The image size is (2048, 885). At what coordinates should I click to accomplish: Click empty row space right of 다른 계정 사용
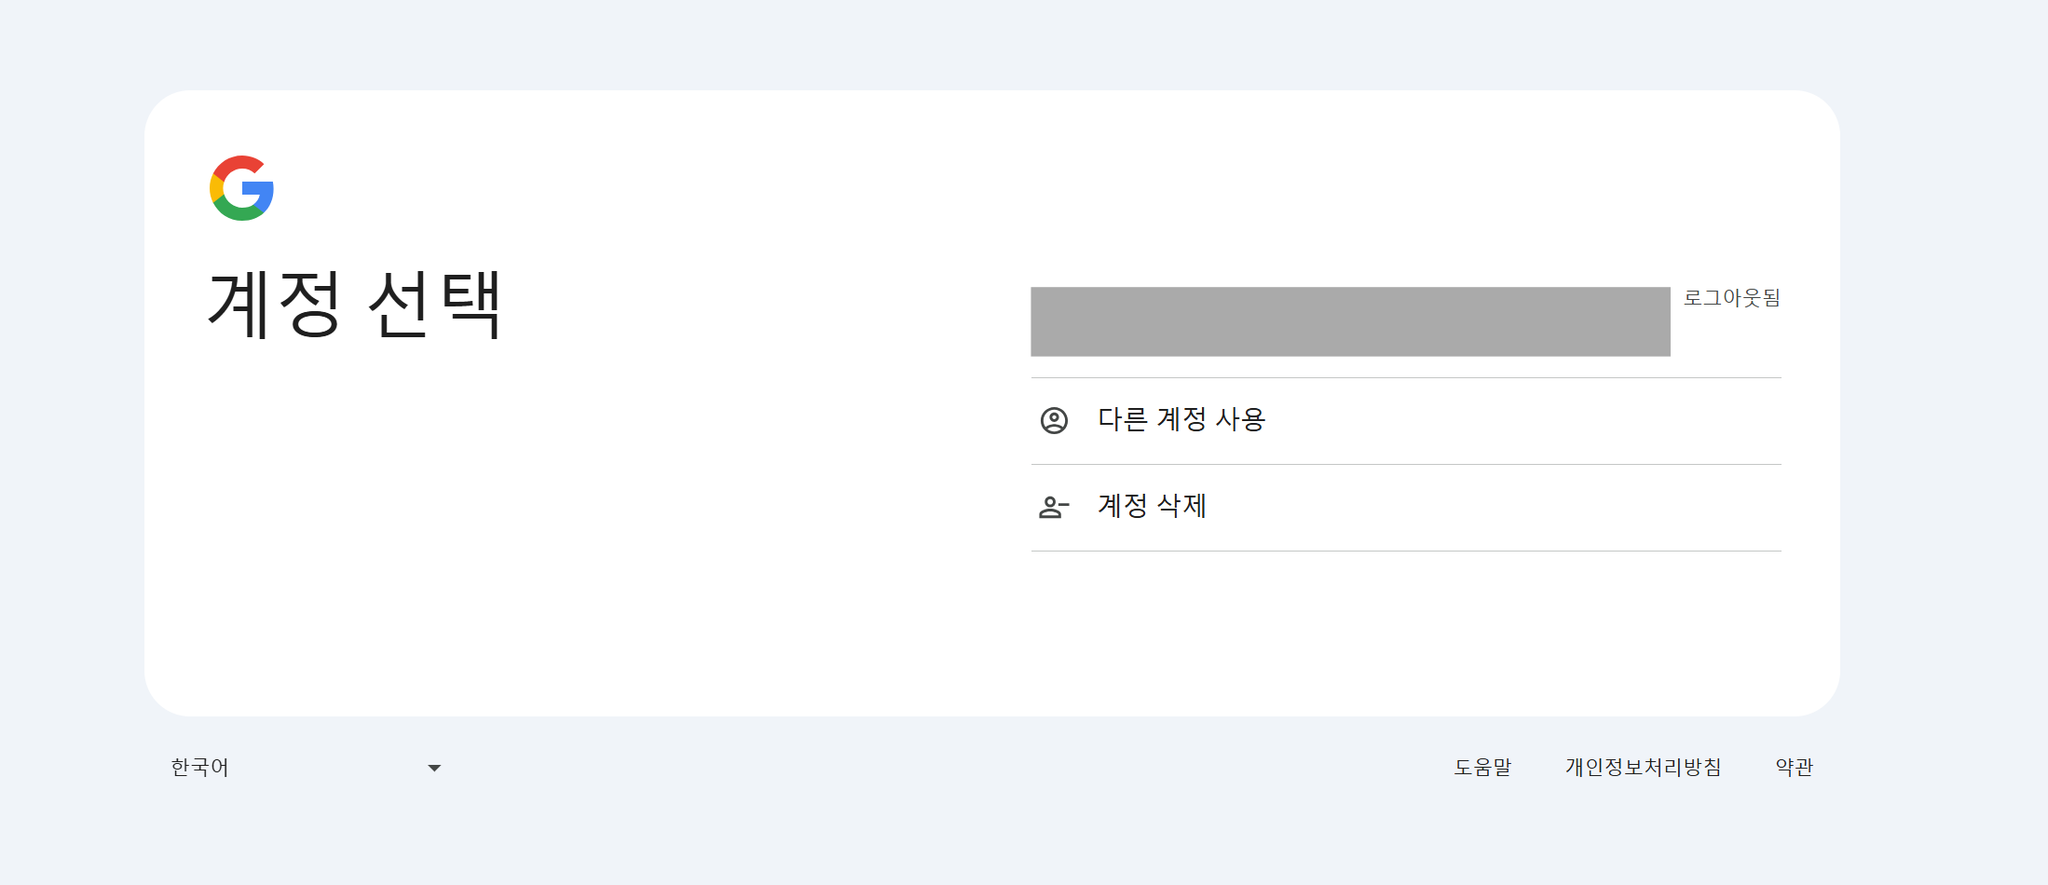click(1520, 421)
